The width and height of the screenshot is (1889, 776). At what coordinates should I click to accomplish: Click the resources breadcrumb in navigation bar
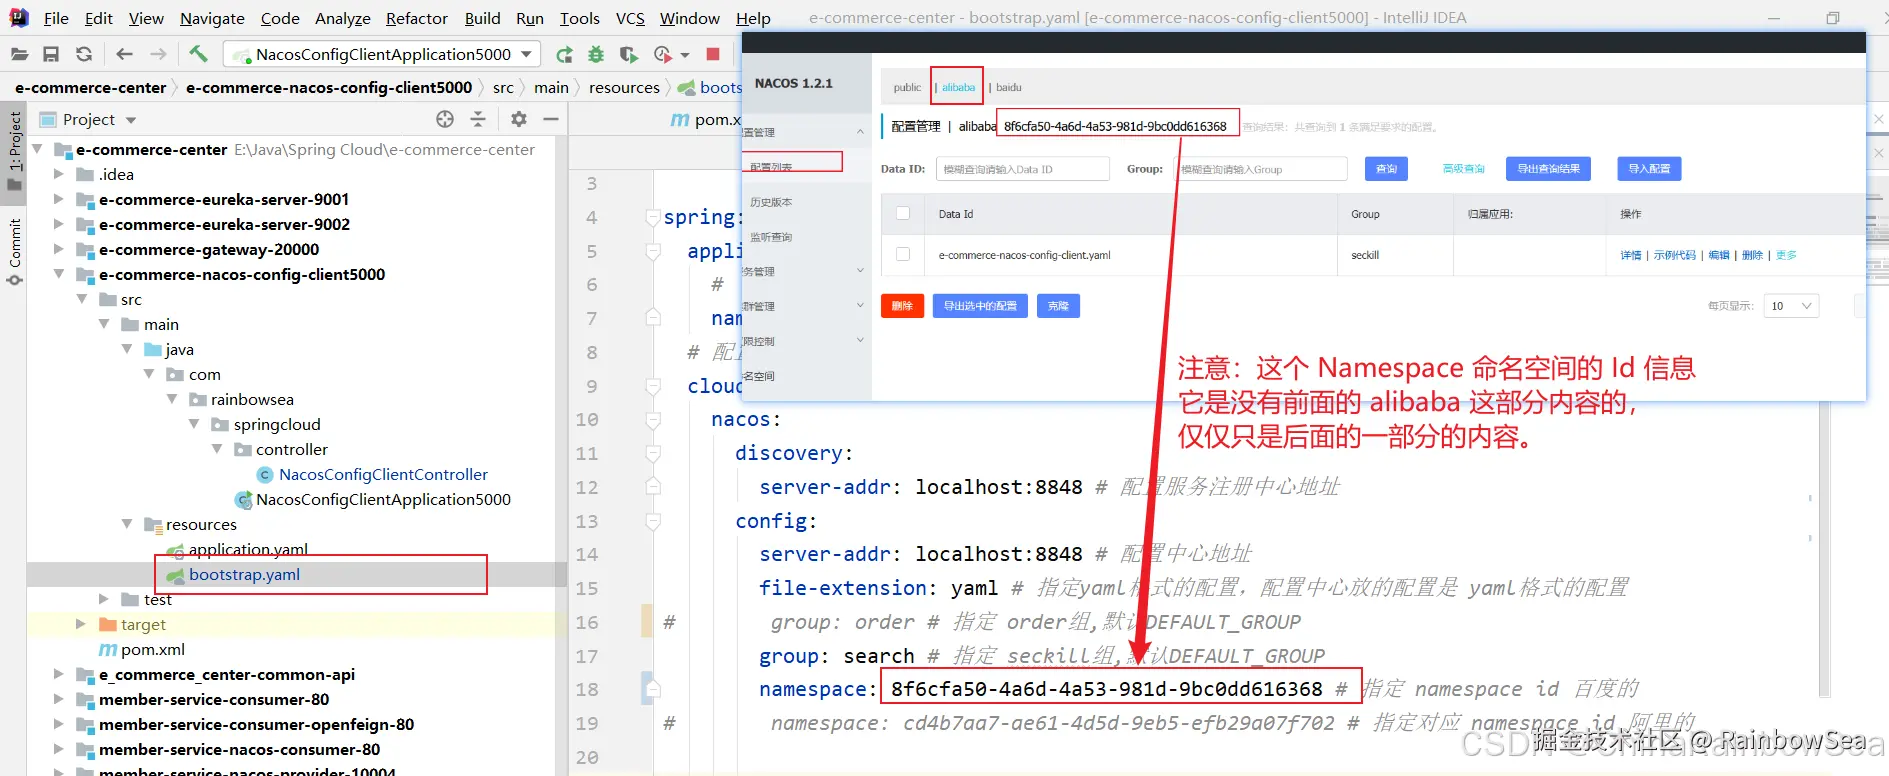[x=624, y=87]
